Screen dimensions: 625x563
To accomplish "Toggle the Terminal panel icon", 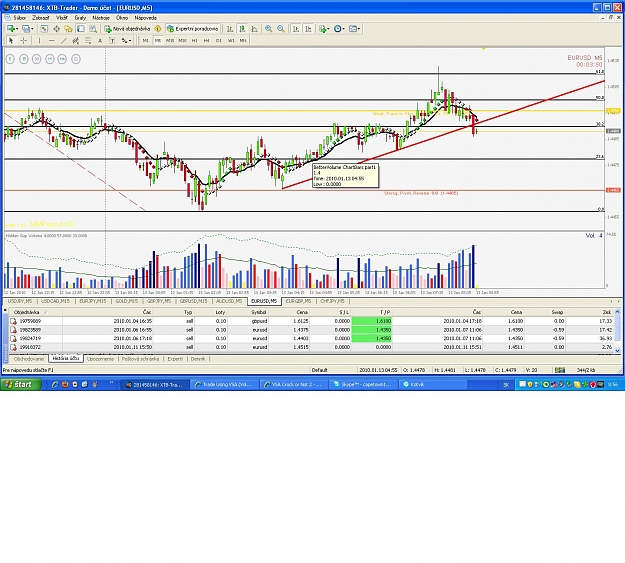I will click(81, 29).
